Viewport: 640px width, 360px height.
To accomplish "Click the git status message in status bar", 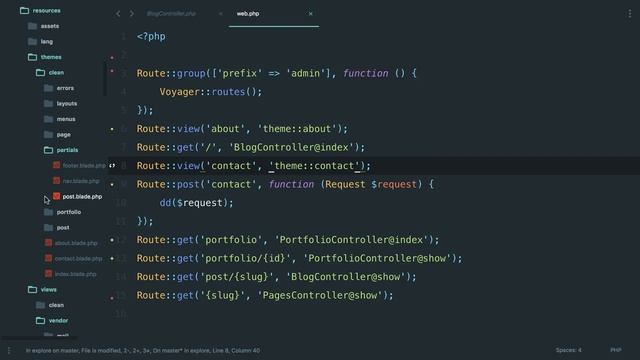I will click(x=143, y=351).
